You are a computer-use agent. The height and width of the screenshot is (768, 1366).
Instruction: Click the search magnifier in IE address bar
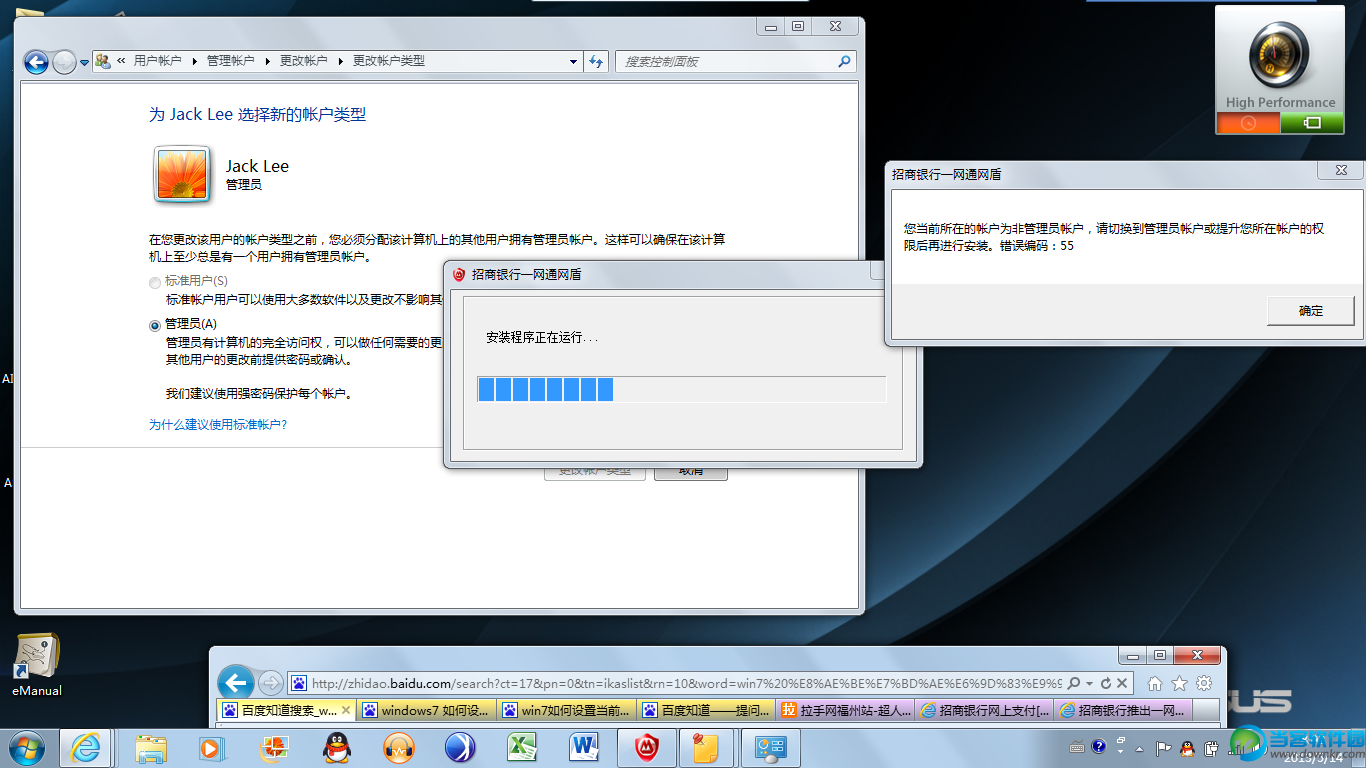tap(1073, 684)
